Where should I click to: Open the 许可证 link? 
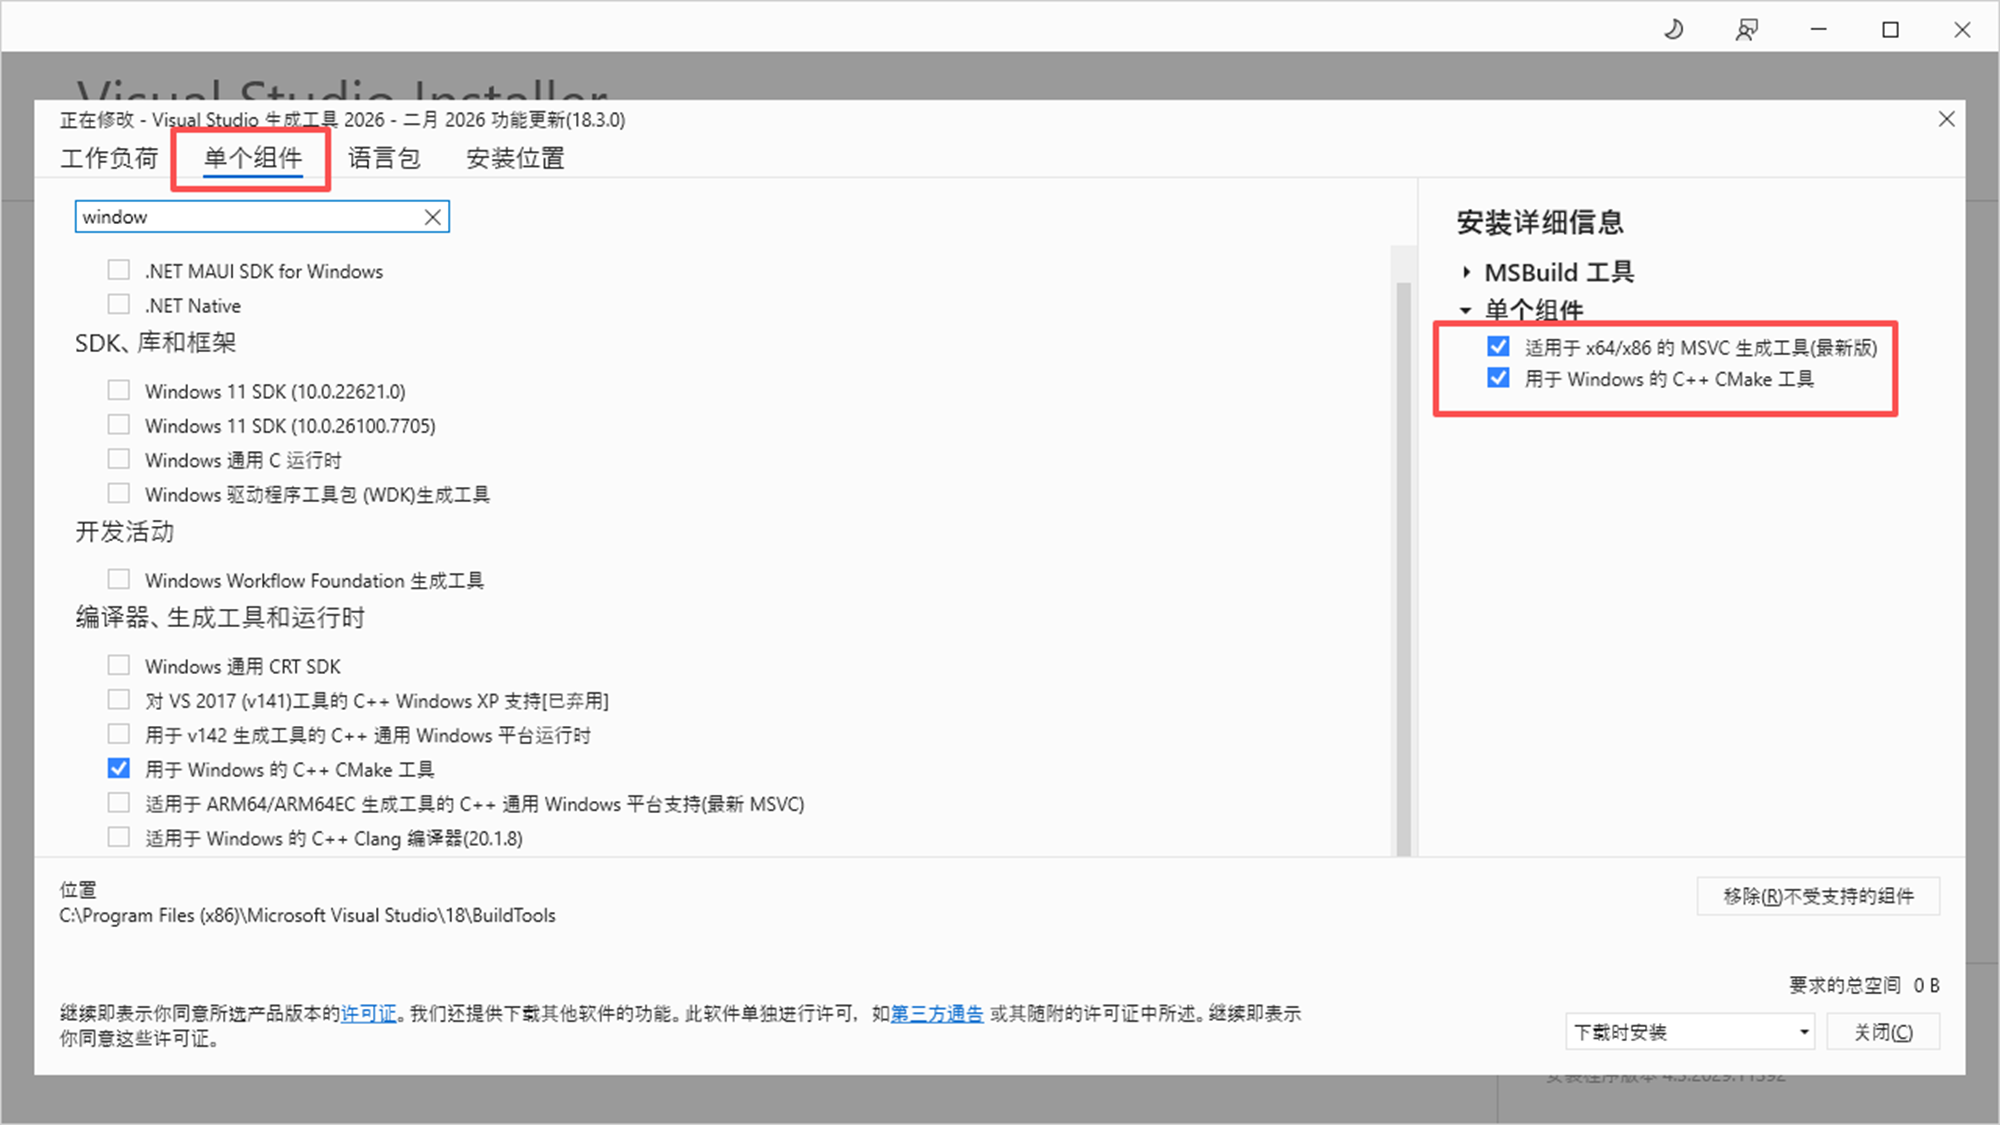(369, 1013)
